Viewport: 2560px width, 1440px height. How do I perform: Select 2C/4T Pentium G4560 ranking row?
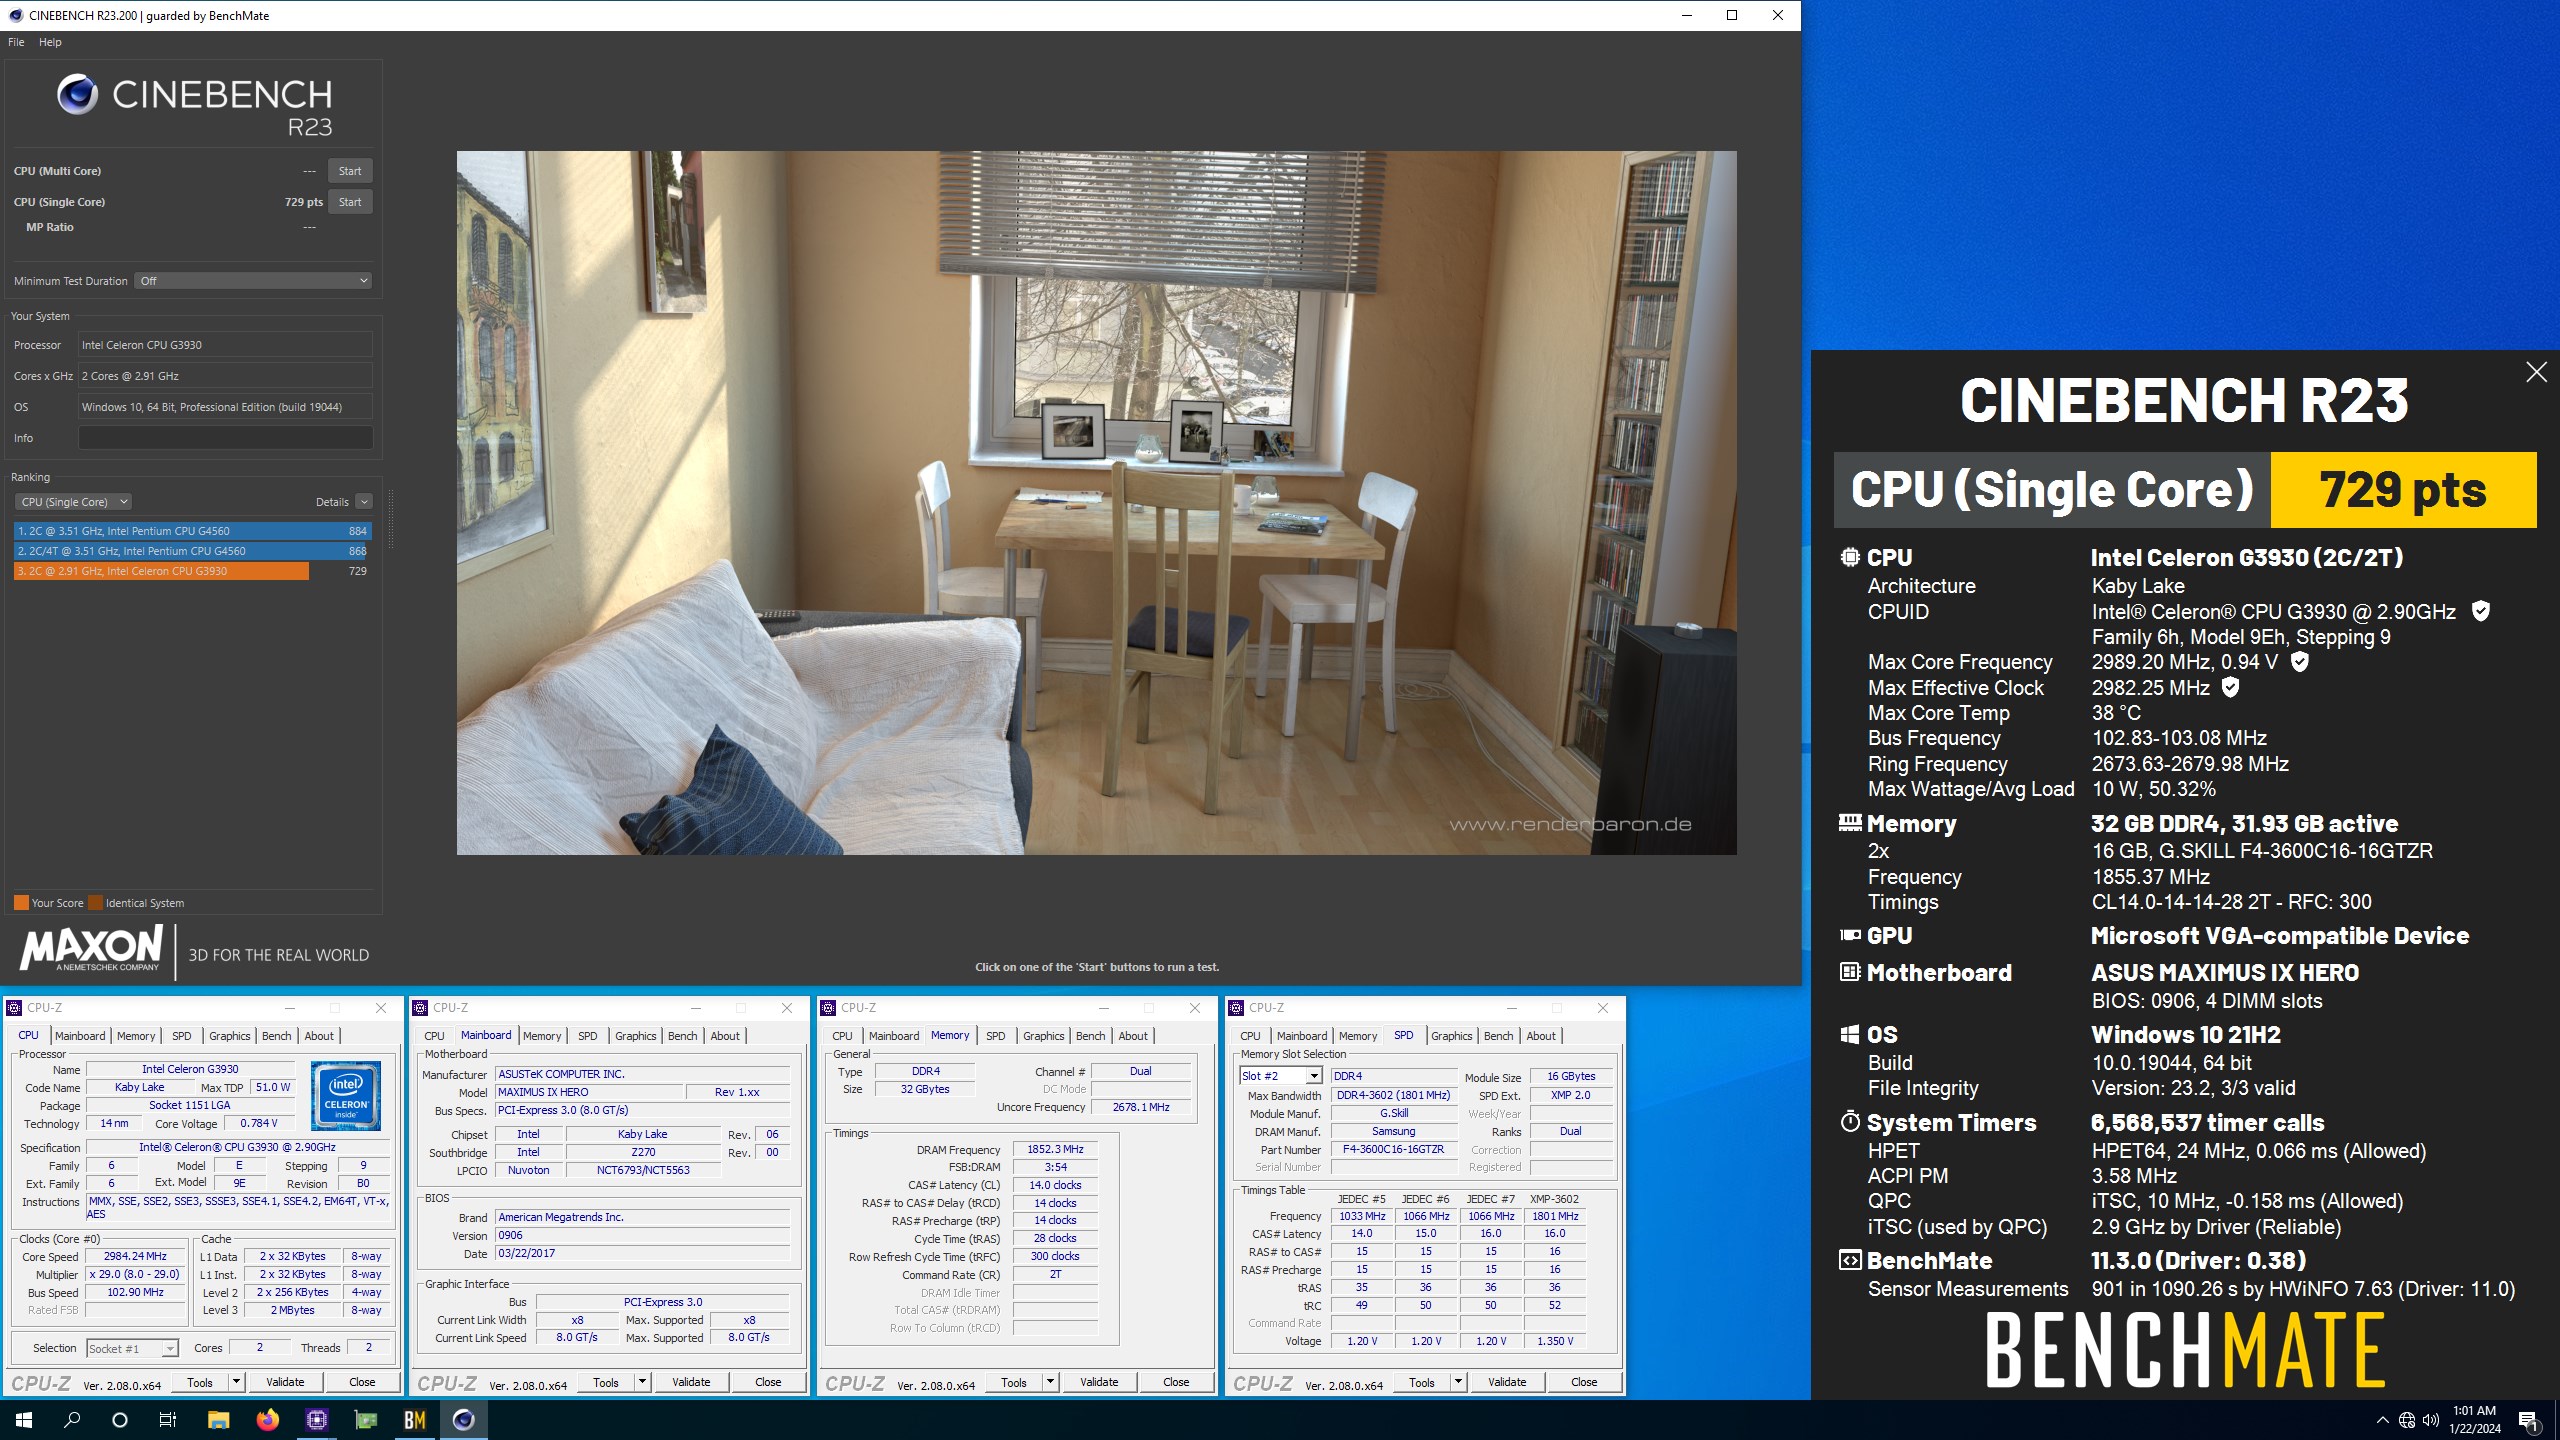(193, 551)
